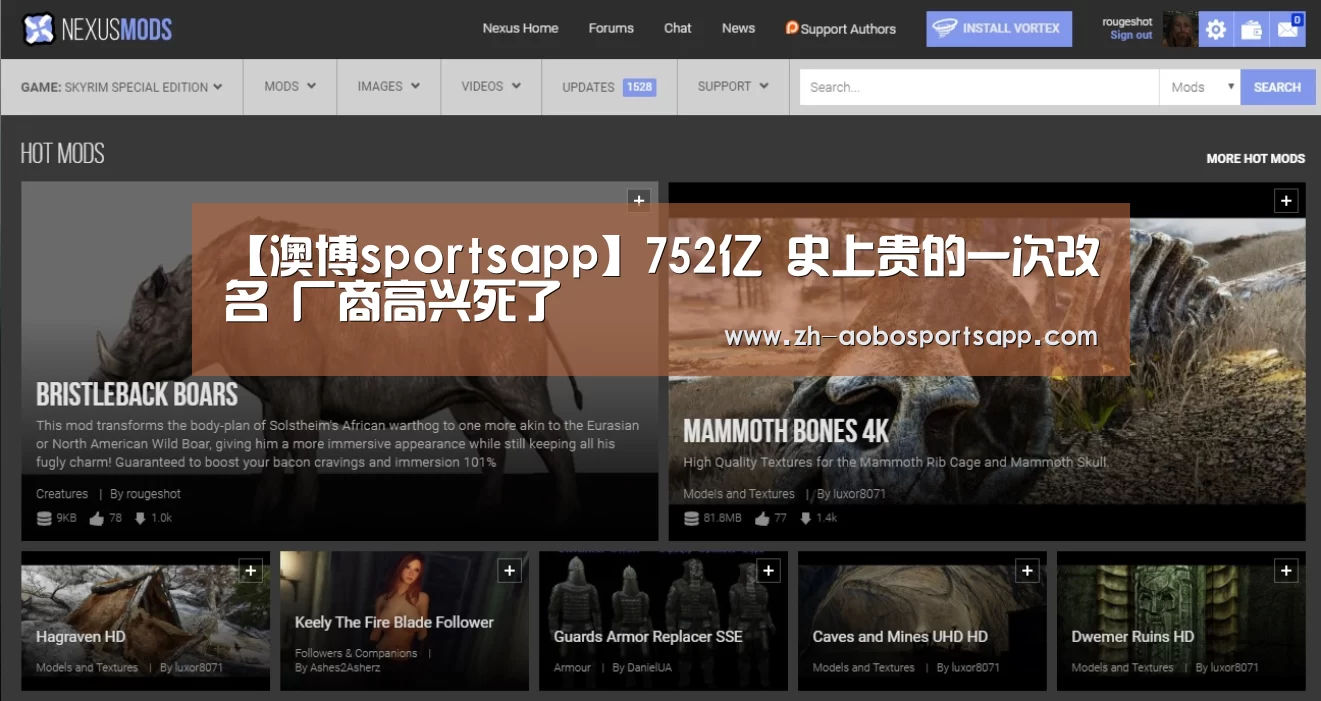The height and width of the screenshot is (701, 1321).
Task: Click the Vortex icon in install button
Action: click(944, 28)
